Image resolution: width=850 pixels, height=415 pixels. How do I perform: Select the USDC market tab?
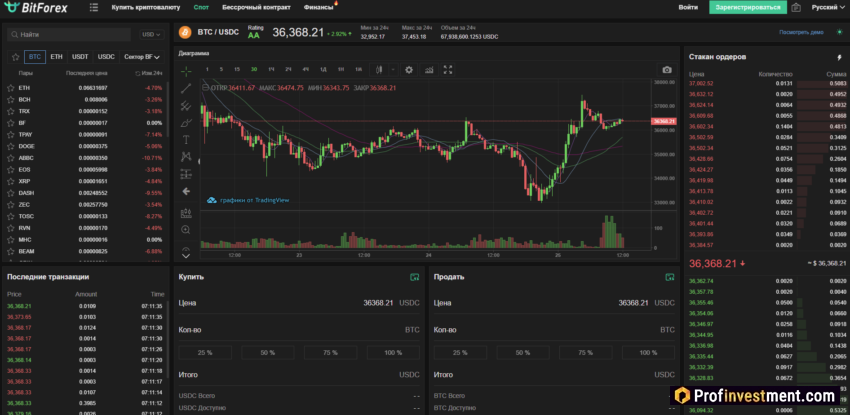[x=106, y=57]
